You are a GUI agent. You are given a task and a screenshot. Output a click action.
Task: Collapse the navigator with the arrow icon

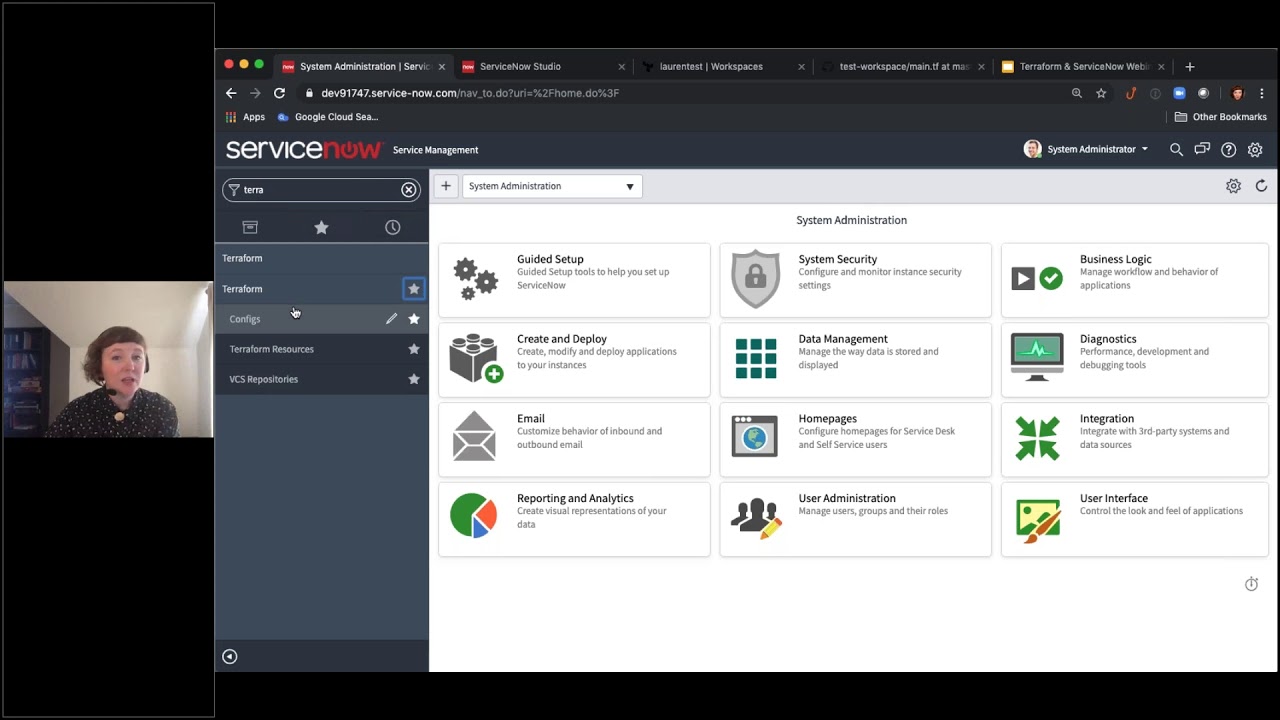tap(230, 656)
